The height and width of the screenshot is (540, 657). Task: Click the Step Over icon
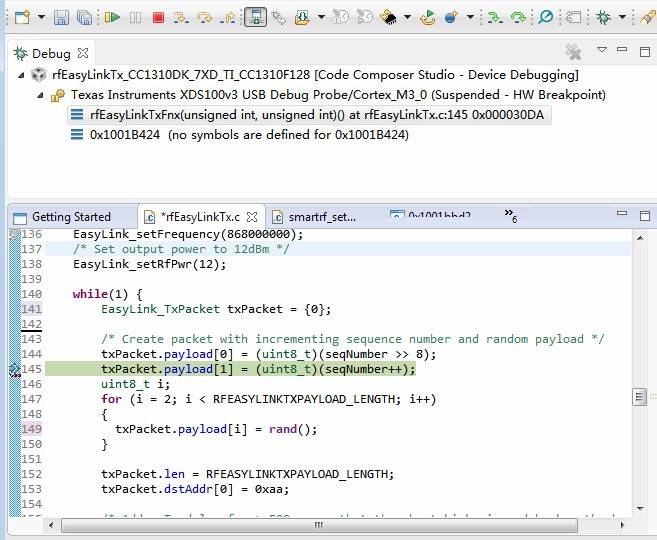pyautogui.click(x=204, y=18)
